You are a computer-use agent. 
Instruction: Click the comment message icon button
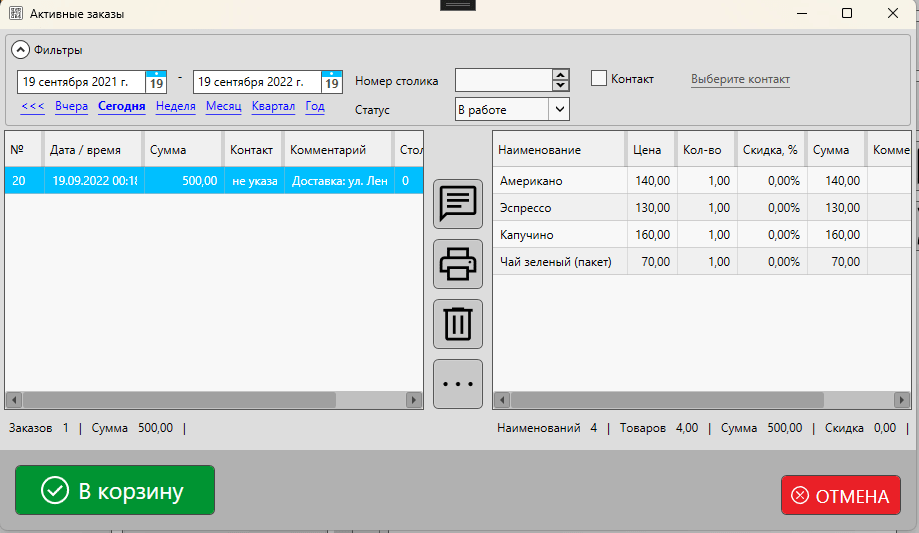[458, 204]
